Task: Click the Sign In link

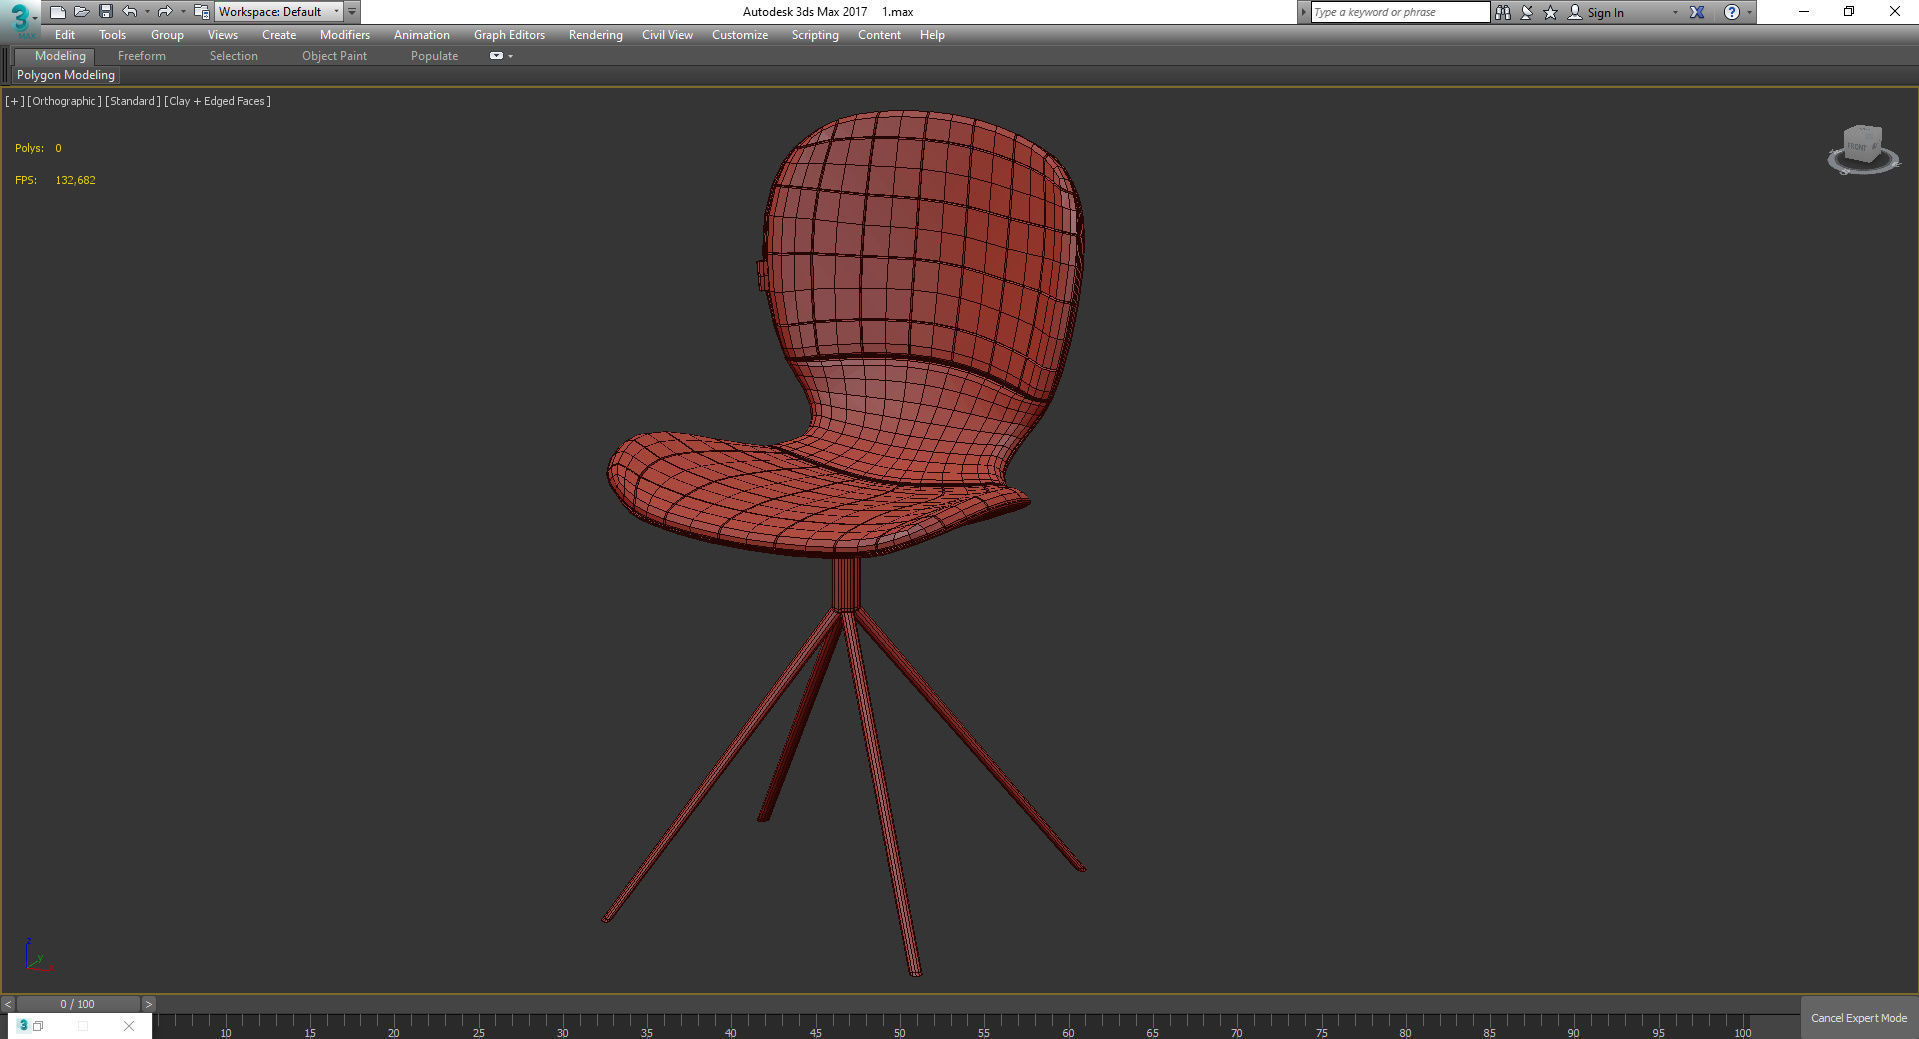Action: (1605, 13)
